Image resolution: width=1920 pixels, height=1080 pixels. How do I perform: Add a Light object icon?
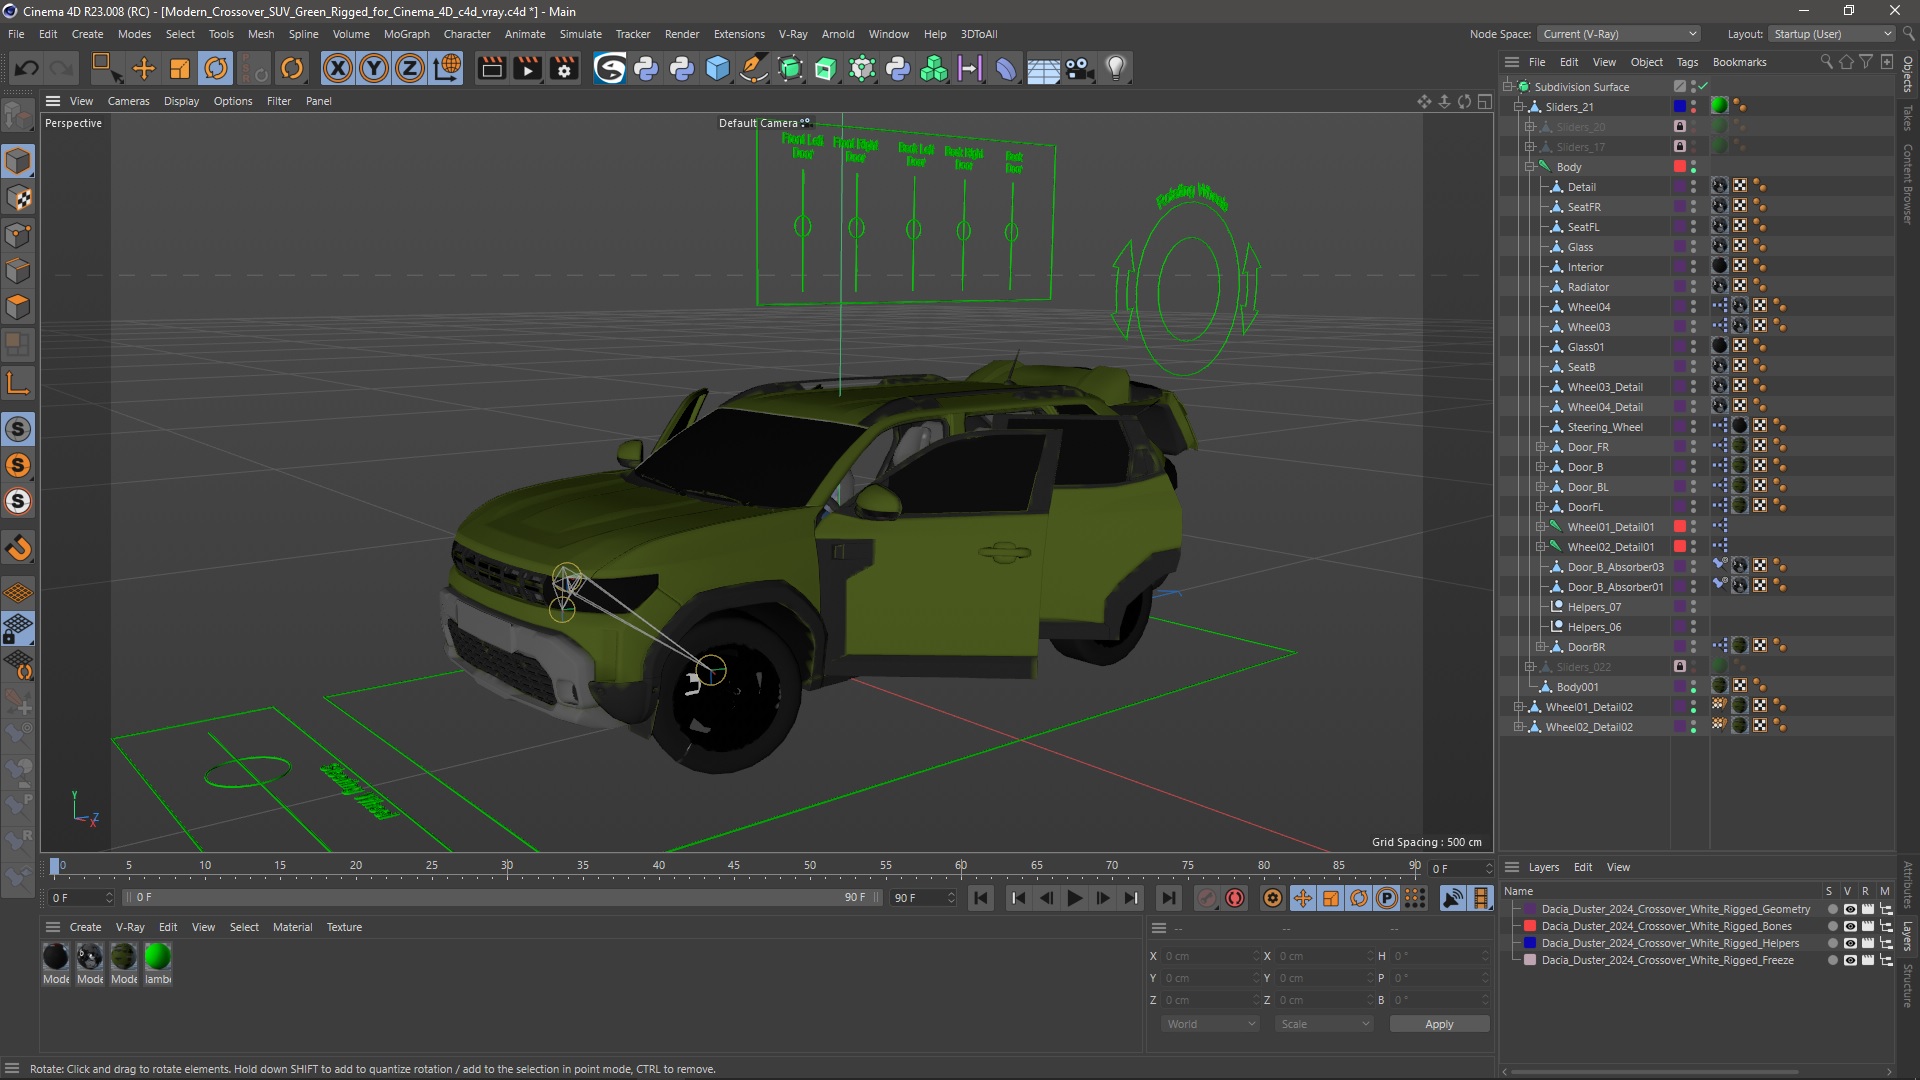1116,68
